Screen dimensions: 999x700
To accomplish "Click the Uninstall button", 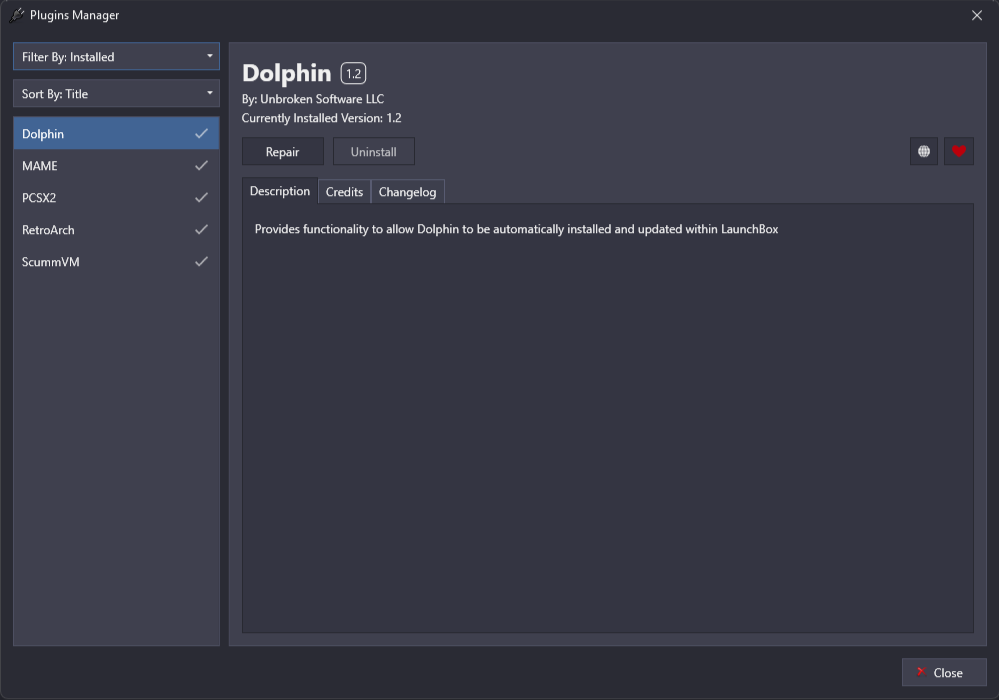I will (x=373, y=152).
